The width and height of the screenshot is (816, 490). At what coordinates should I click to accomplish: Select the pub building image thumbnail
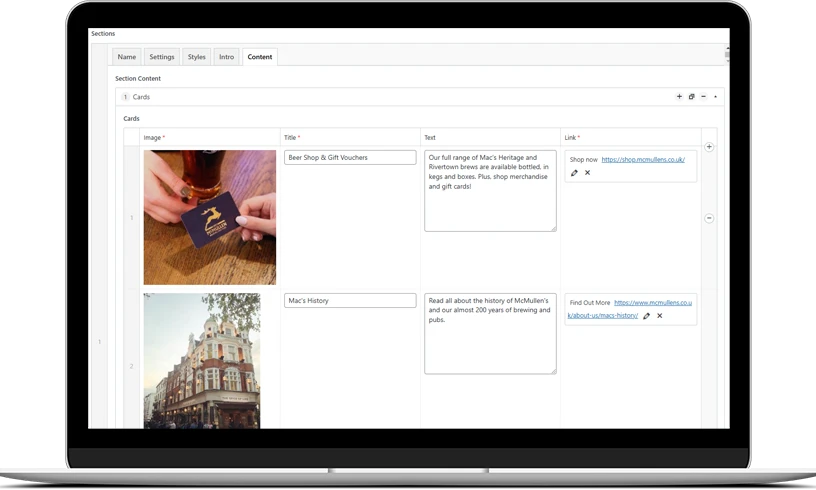click(202, 361)
